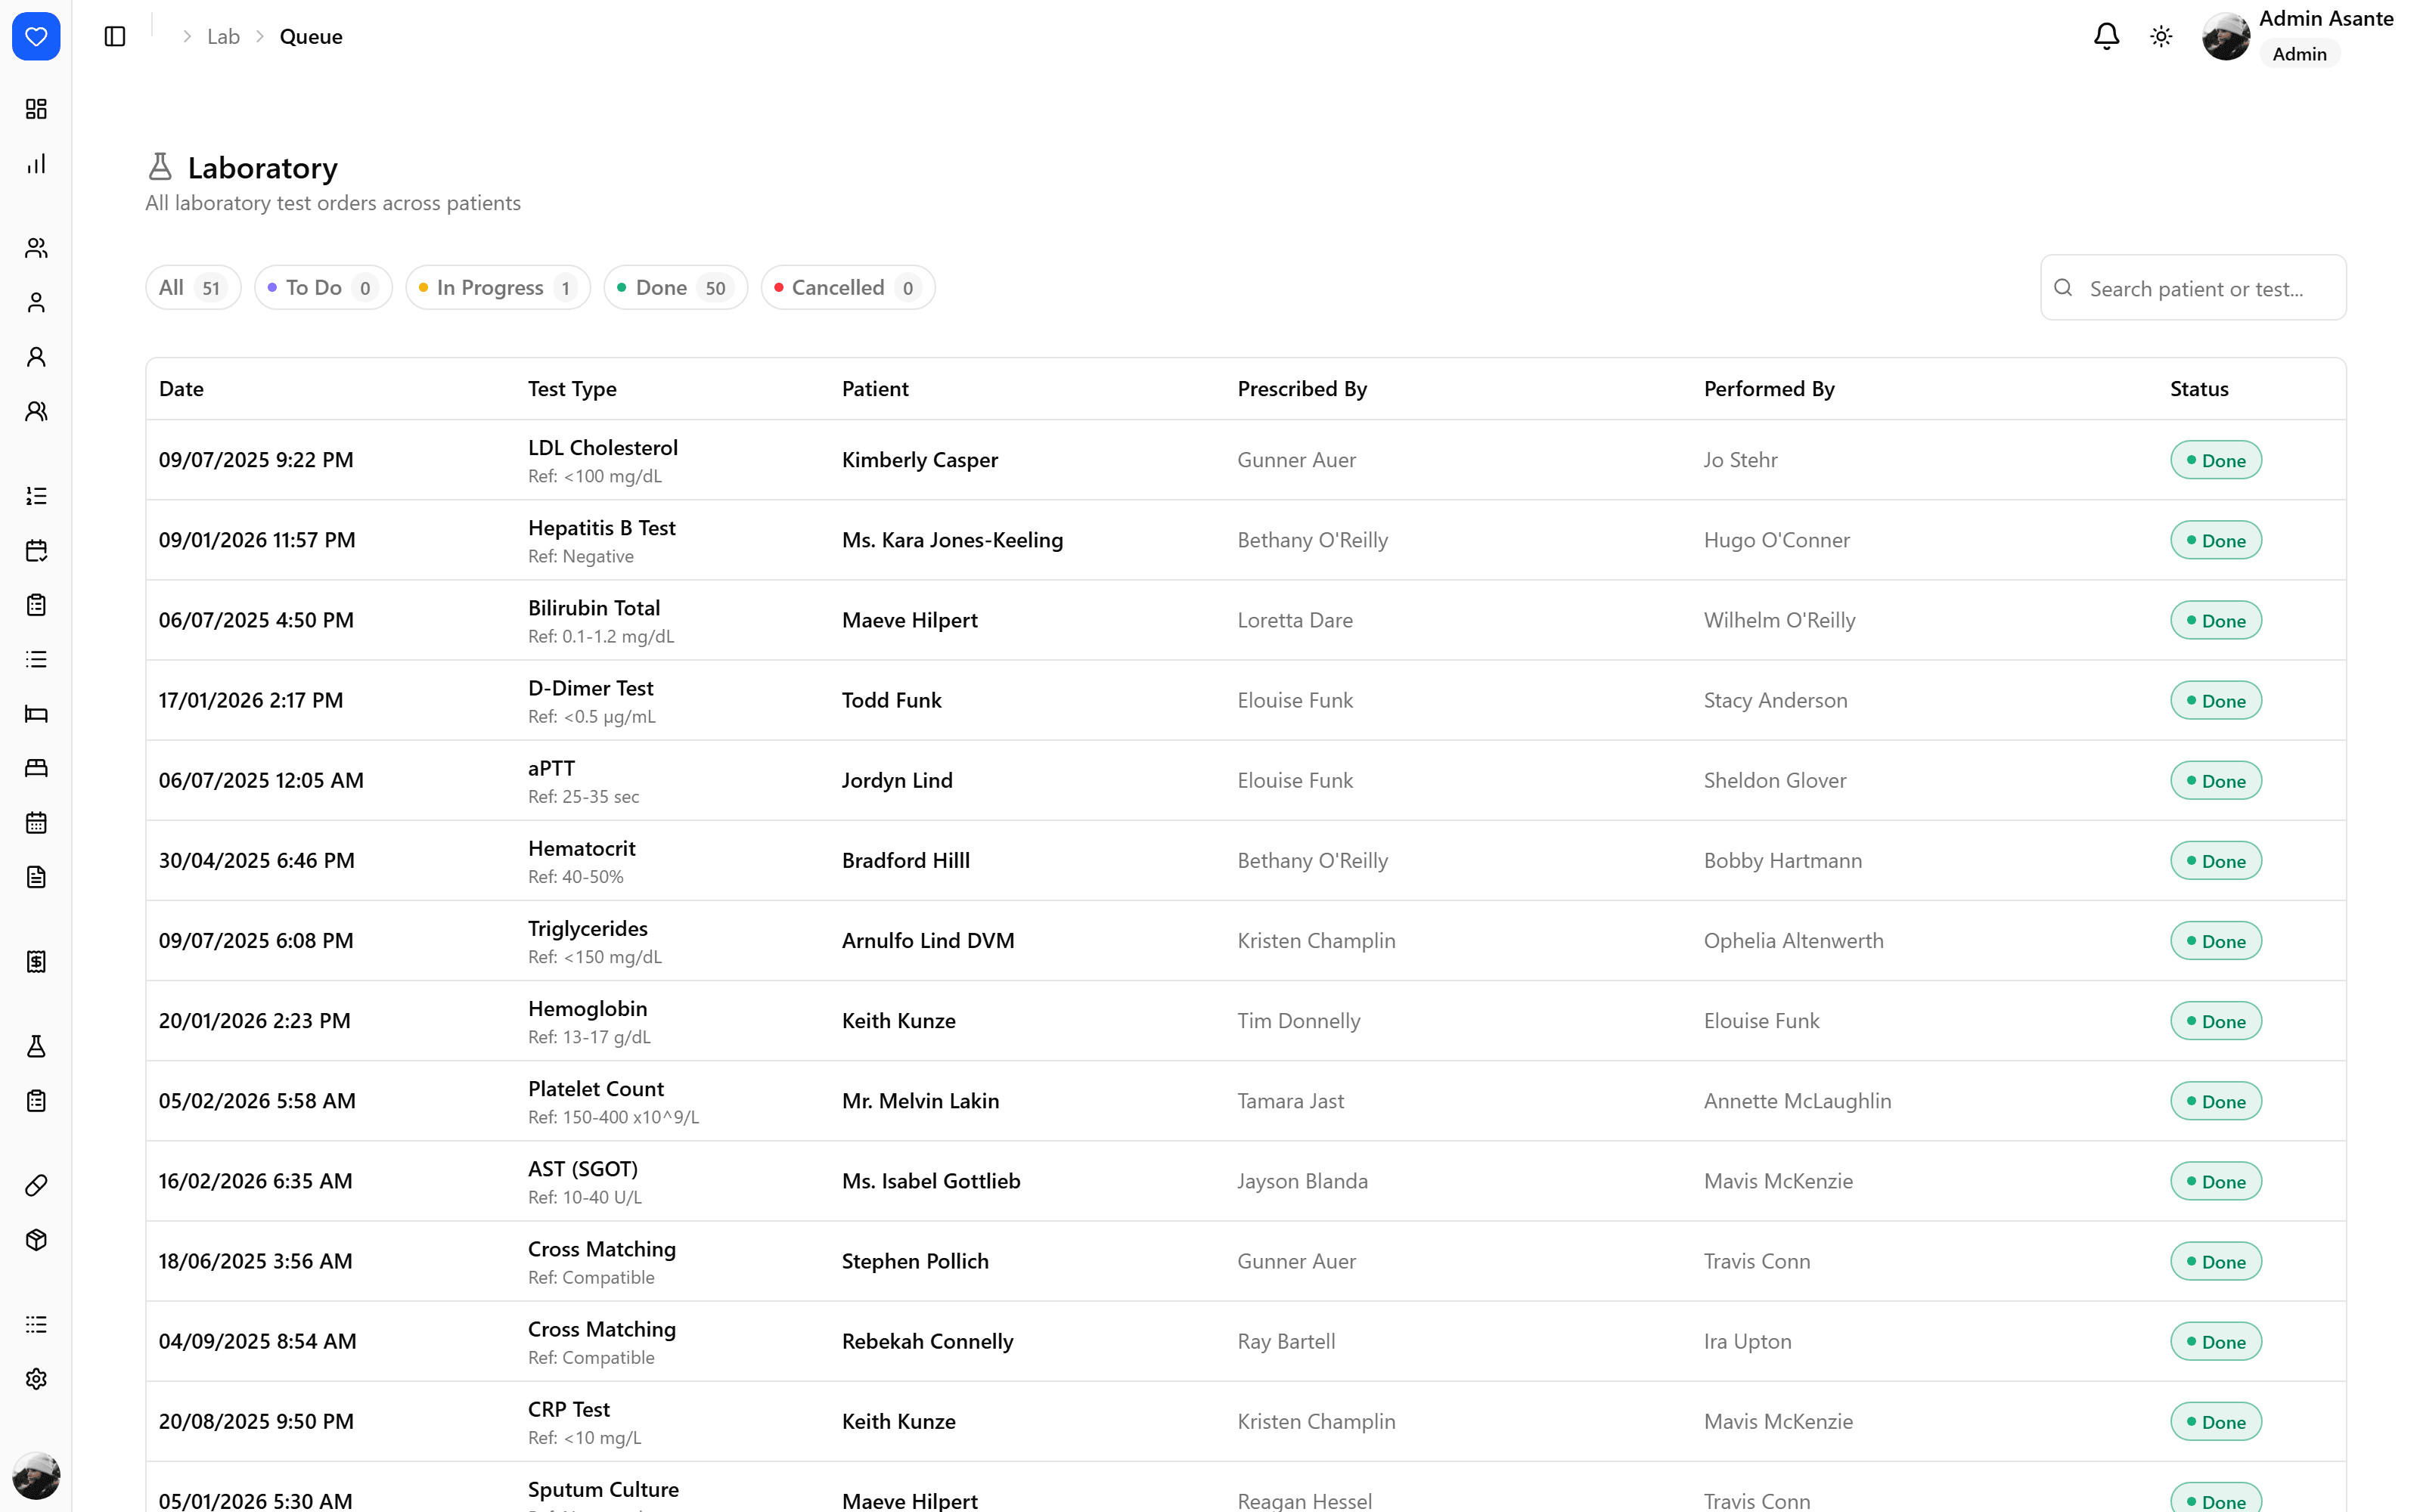Open the monthly calendar grid icon
This screenshot has height=1512, width=2420.
[x=36, y=823]
